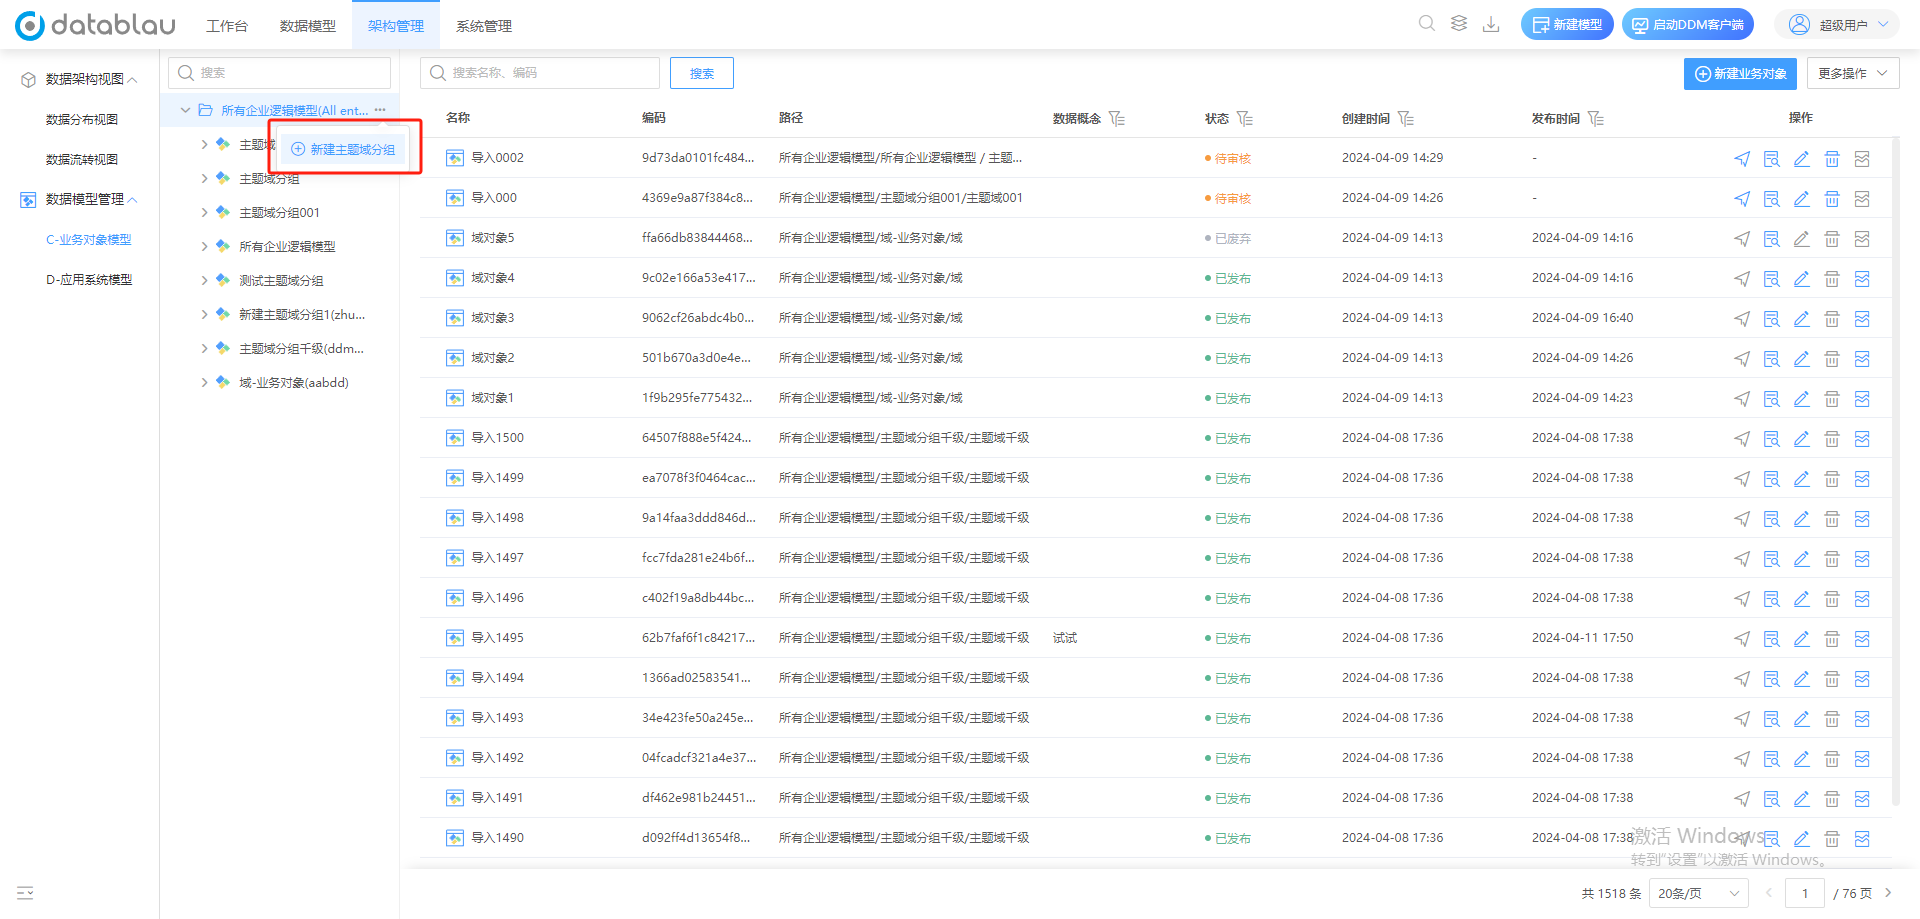Collapse the 所有企业逻辑模型(All ent... root tree node
This screenshot has height=919, width=1920.
(185, 110)
